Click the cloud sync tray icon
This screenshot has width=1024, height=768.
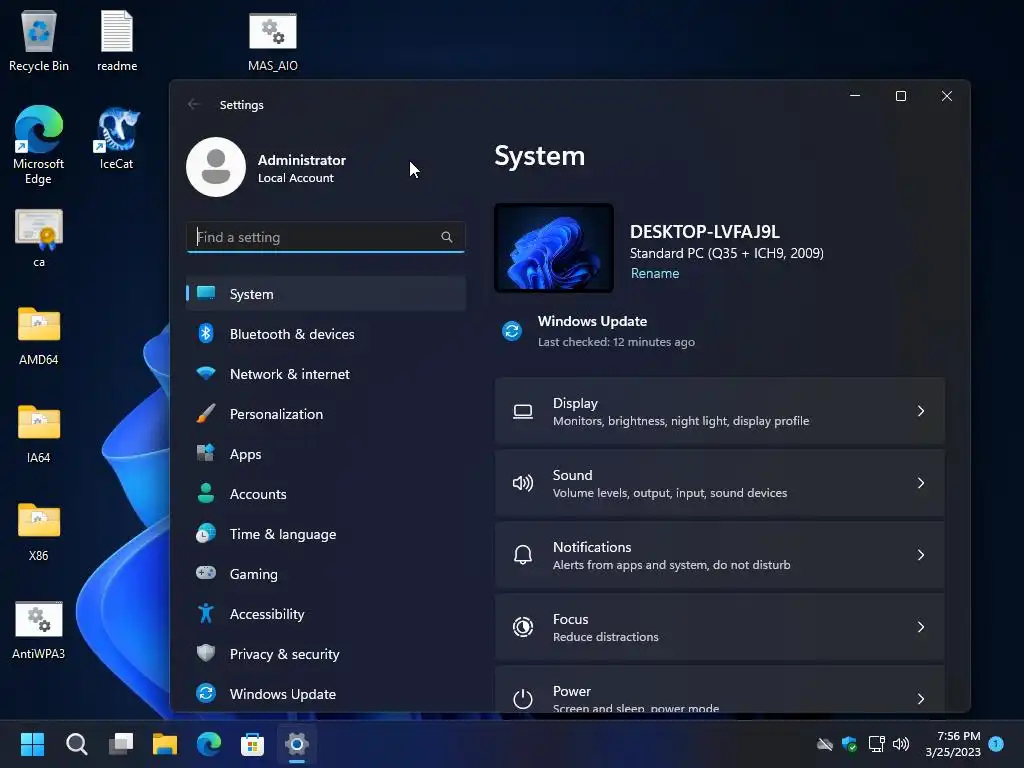(825, 744)
